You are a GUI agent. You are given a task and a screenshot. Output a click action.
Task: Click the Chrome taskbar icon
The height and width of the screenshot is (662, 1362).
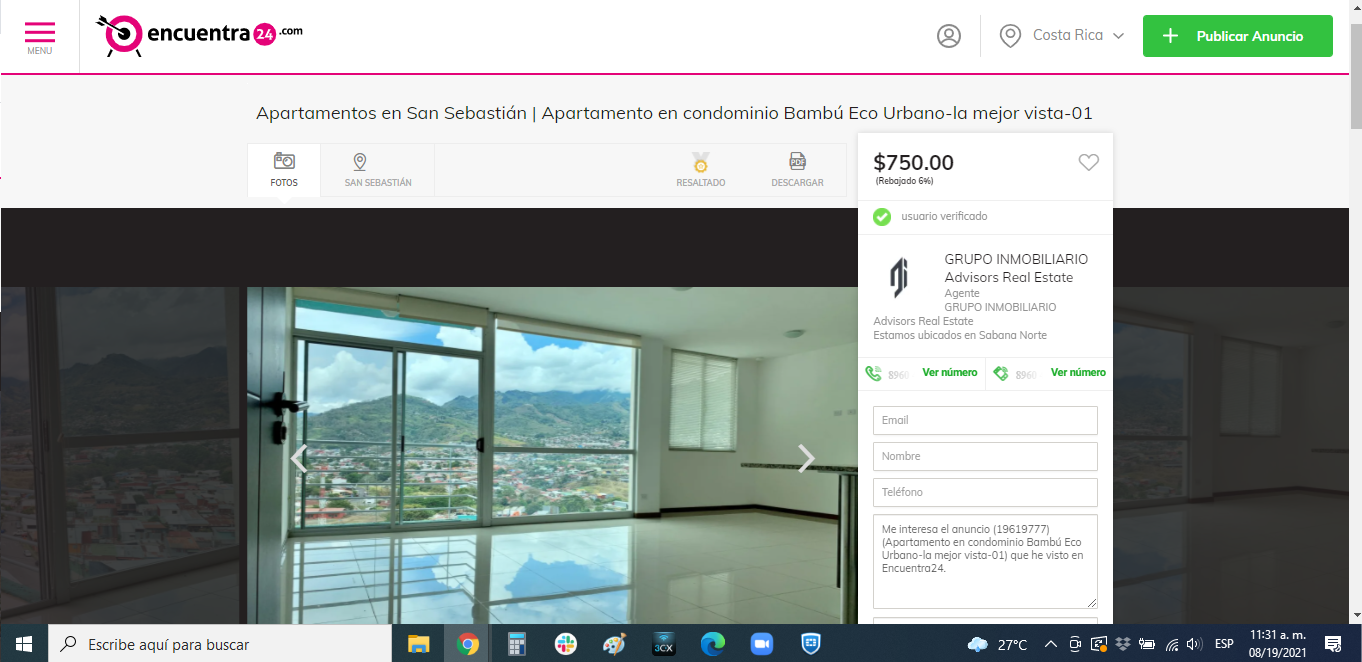(467, 644)
